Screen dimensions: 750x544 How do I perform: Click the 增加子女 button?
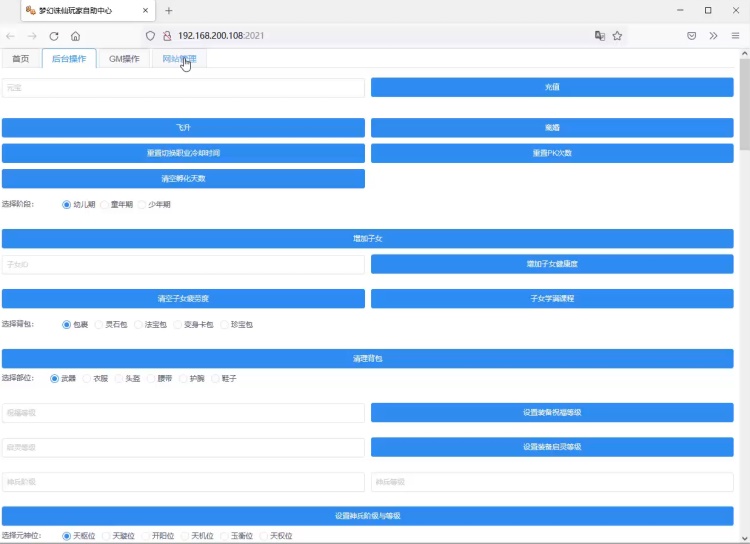367,239
